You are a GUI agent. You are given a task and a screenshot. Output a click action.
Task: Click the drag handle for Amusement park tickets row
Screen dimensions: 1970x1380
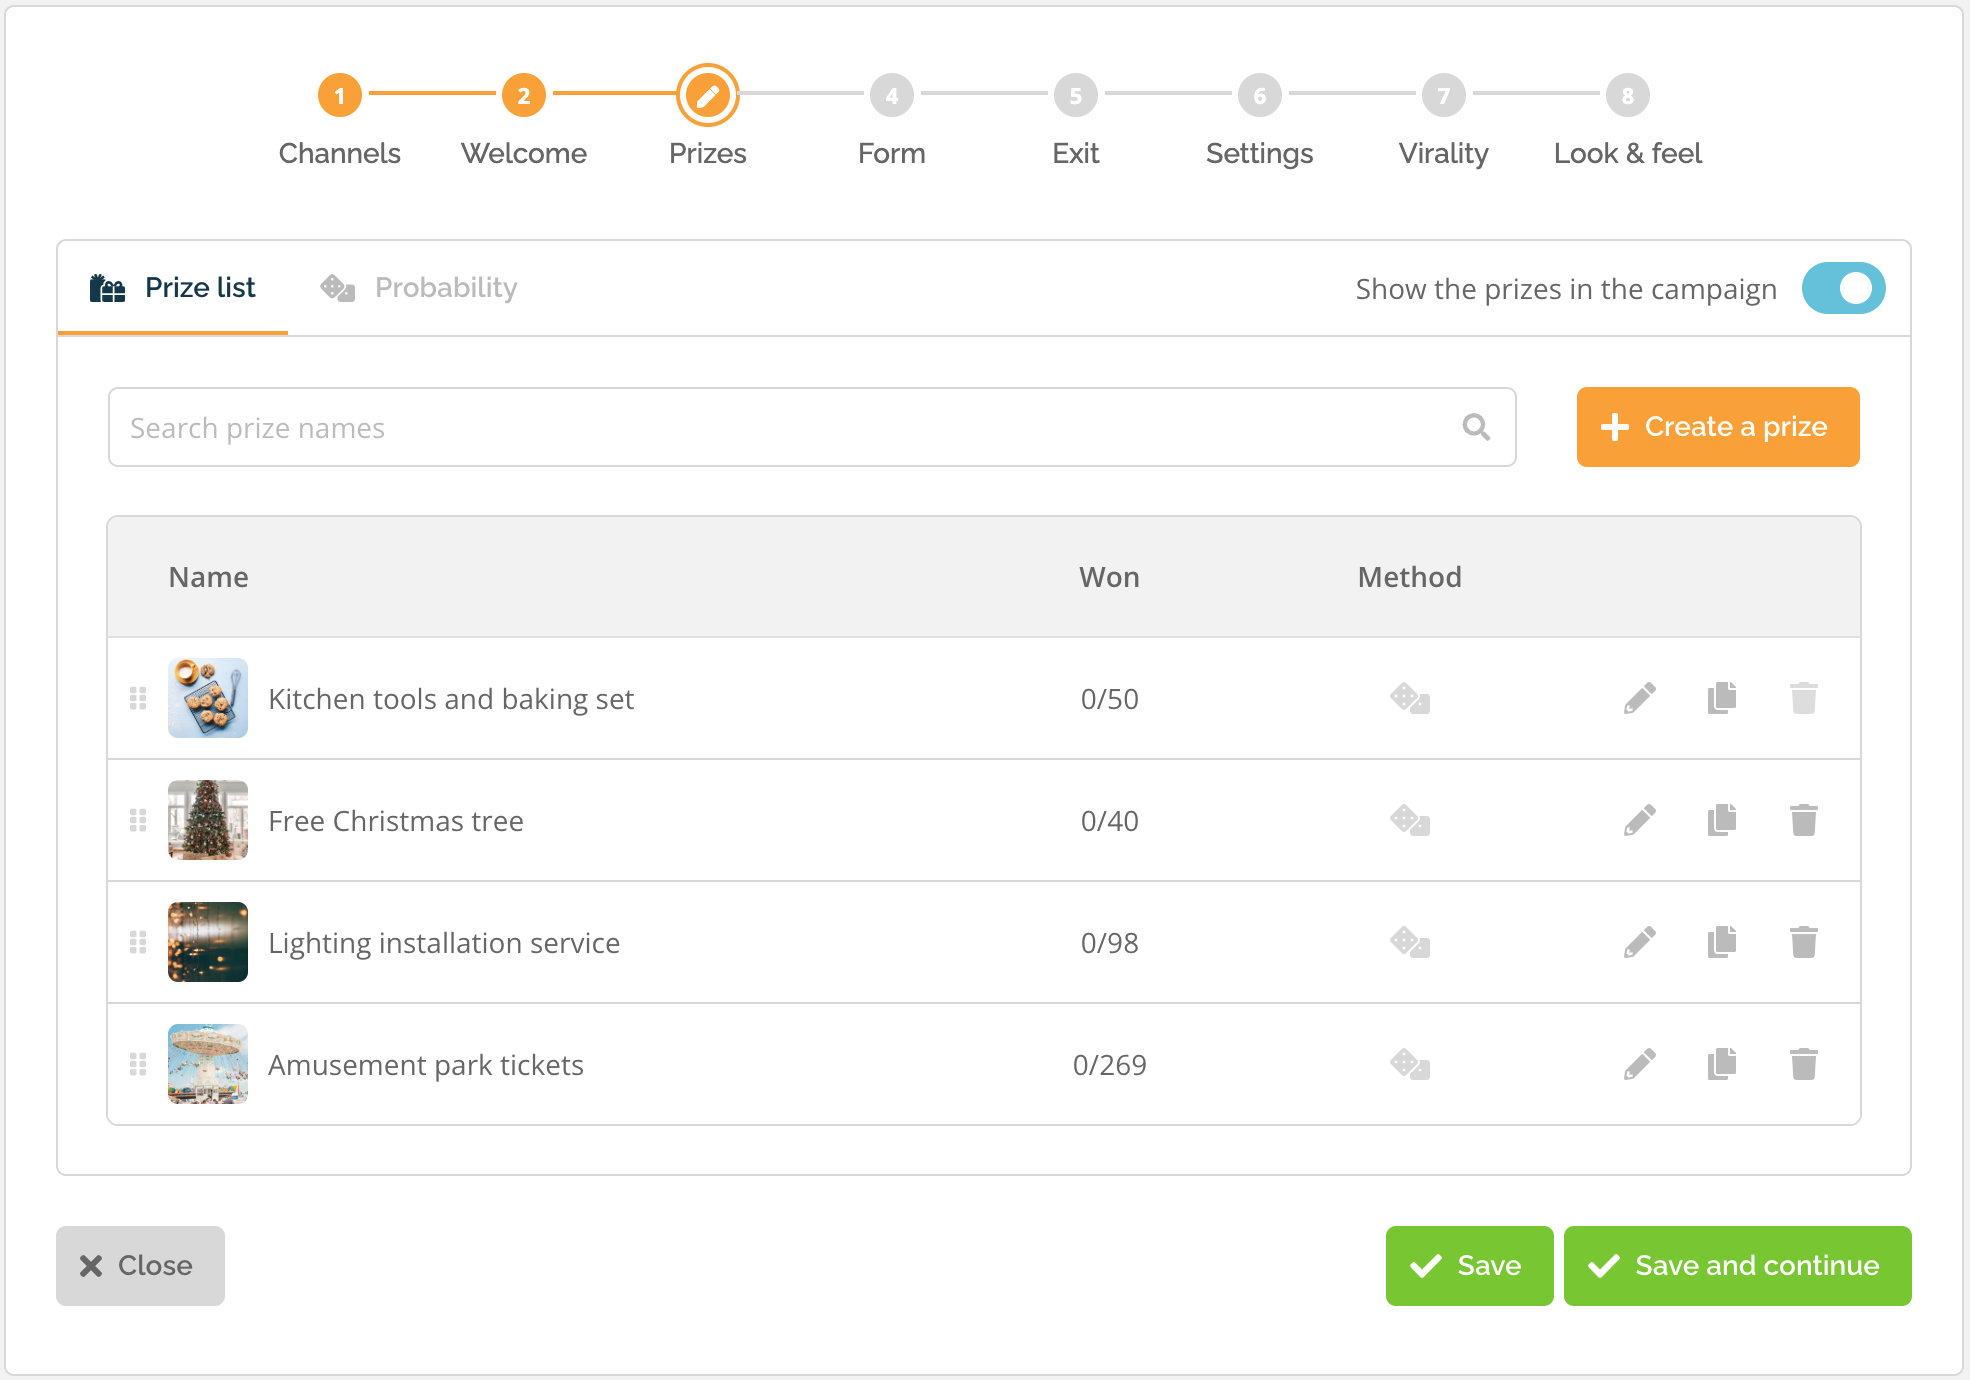pos(138,1064)
